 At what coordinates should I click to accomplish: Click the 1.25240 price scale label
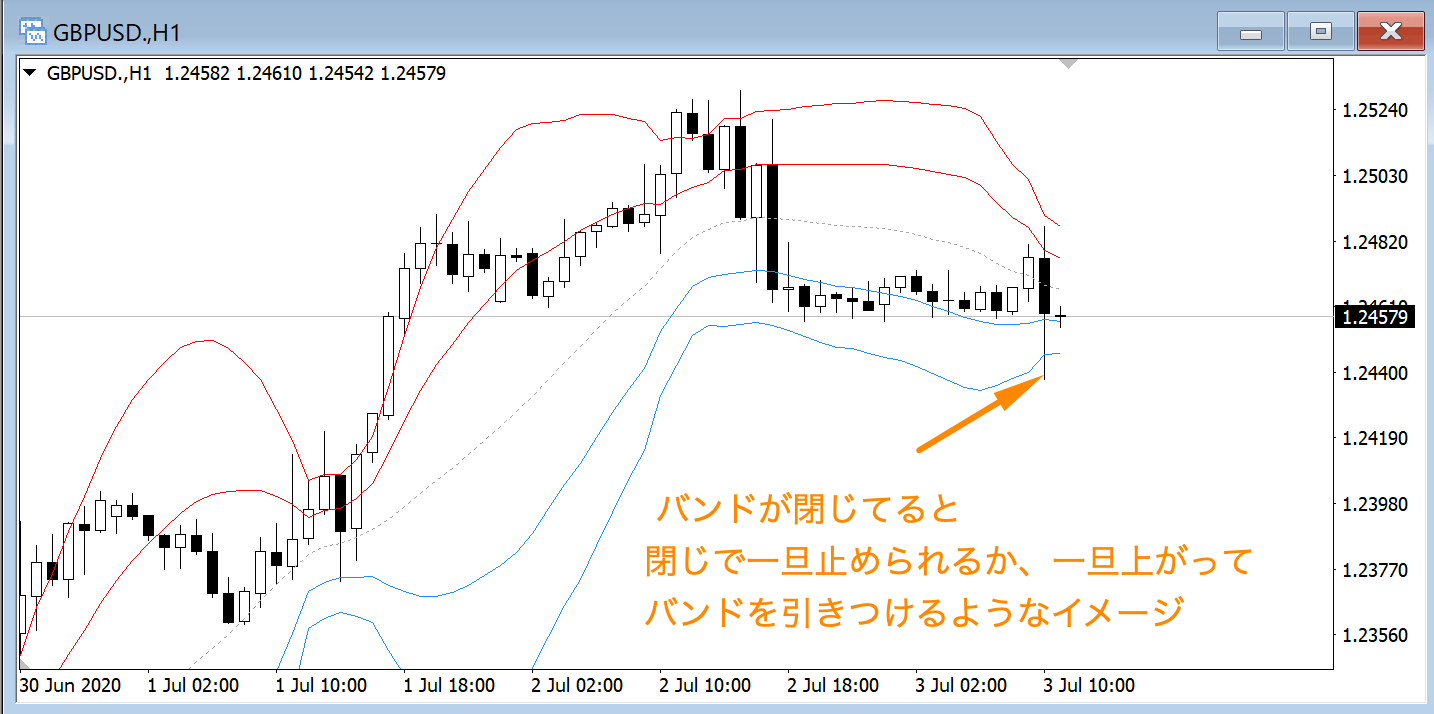(x=1377, y=111)
